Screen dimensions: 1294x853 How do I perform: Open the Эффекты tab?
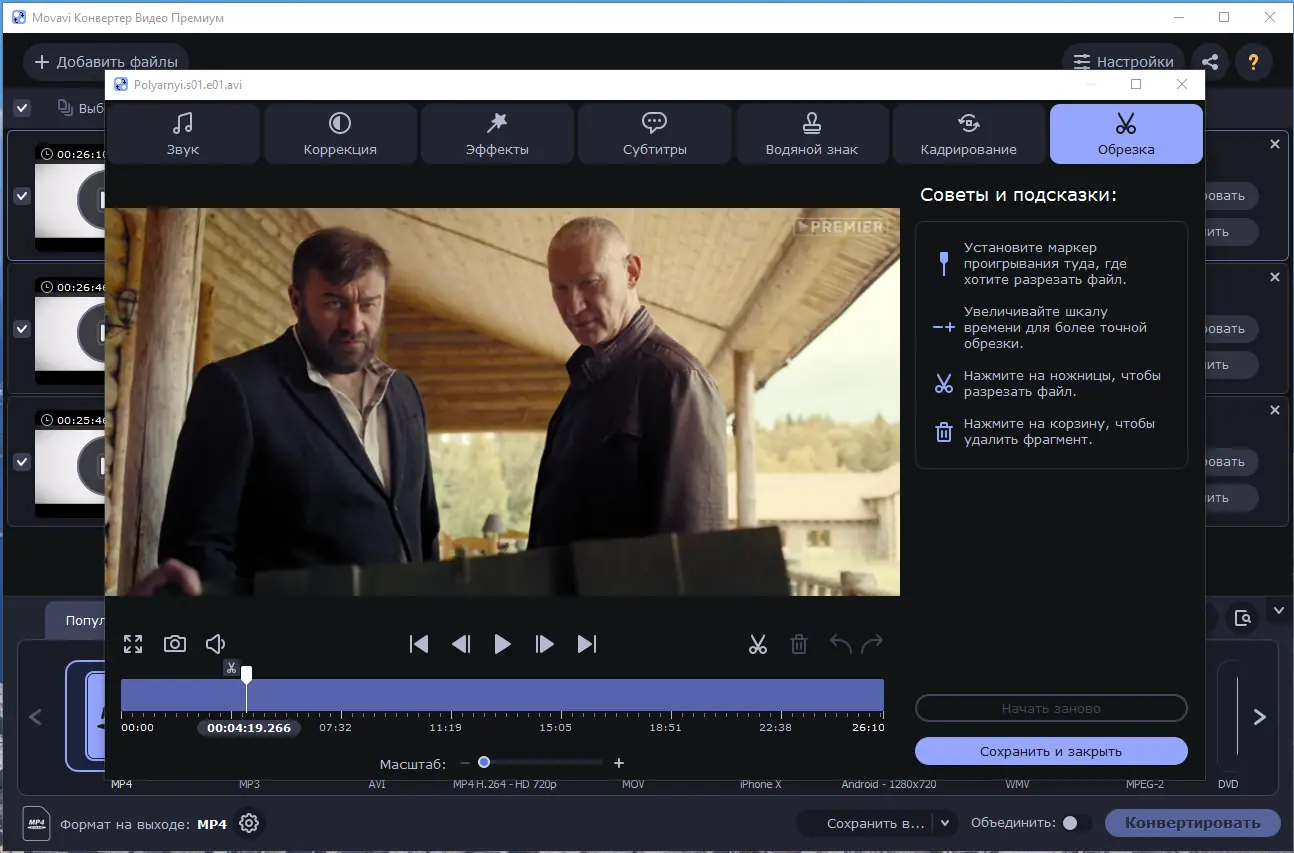(x=497, y=134)
